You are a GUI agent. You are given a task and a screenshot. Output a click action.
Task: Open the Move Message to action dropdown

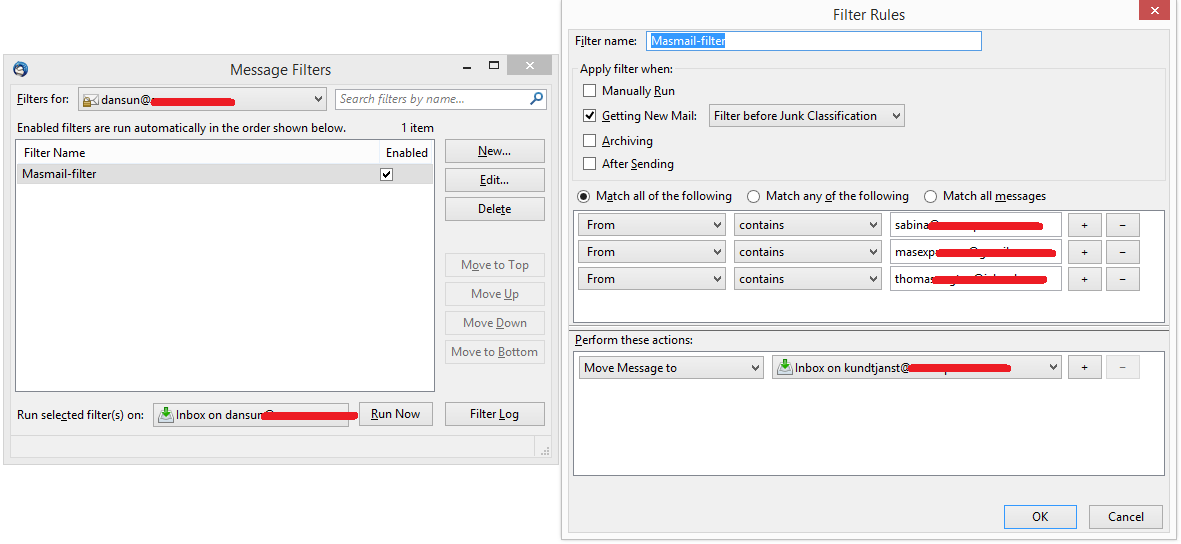pyautogui.click(x=671, y=368)
